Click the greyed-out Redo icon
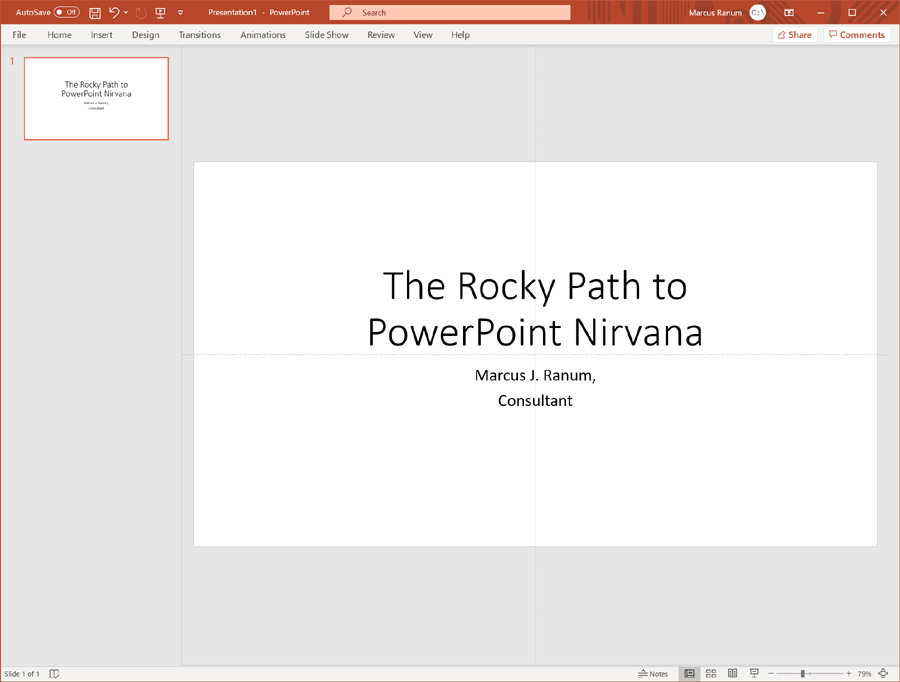This screenshot has height=682, width=900. point(141,13)
